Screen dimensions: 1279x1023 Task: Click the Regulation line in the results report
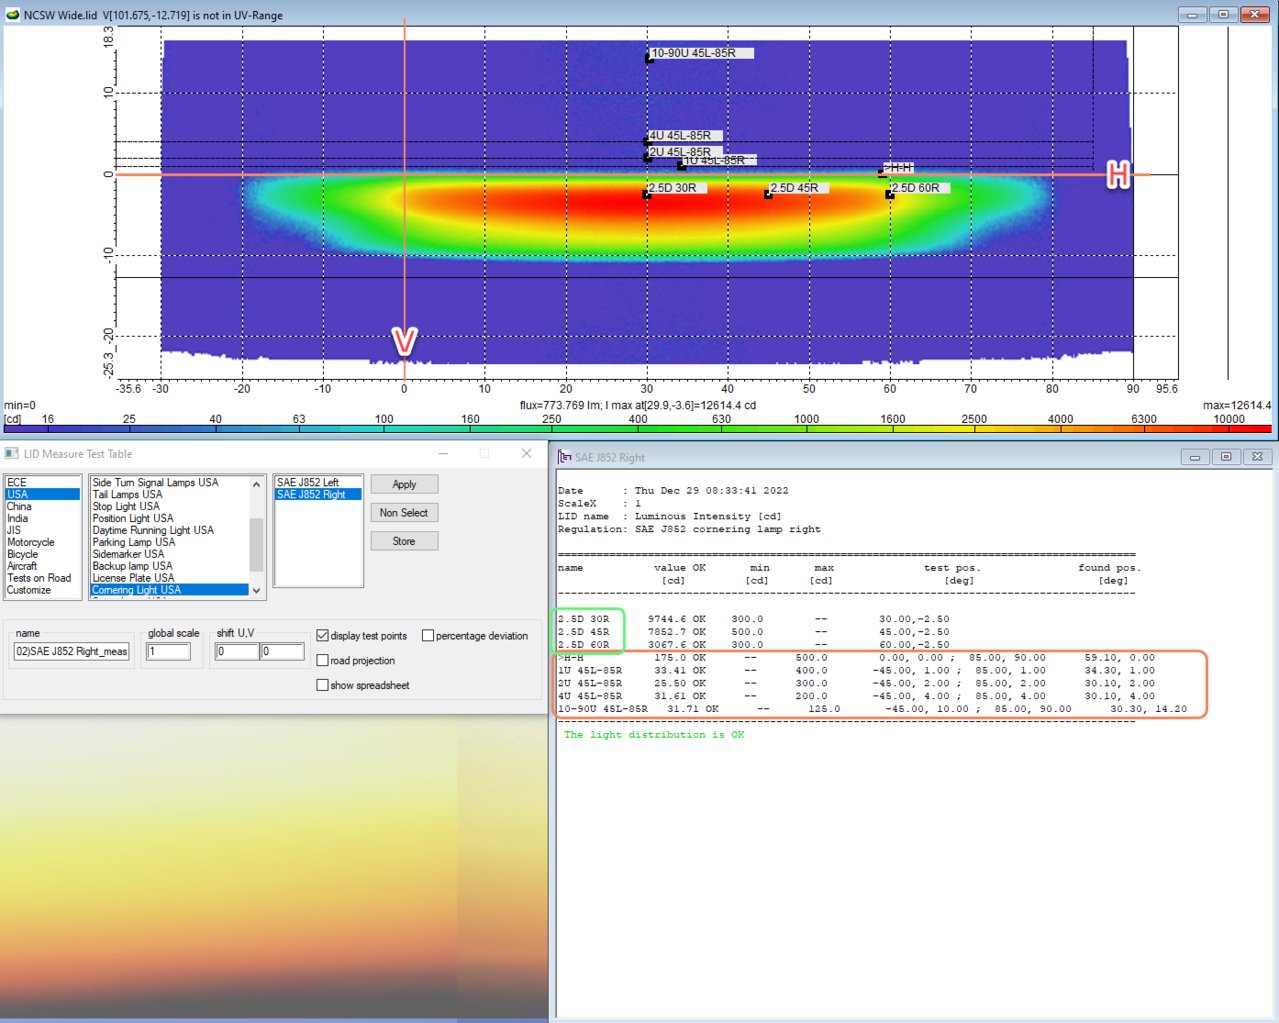pyautogui.click(x=689, y=529)
